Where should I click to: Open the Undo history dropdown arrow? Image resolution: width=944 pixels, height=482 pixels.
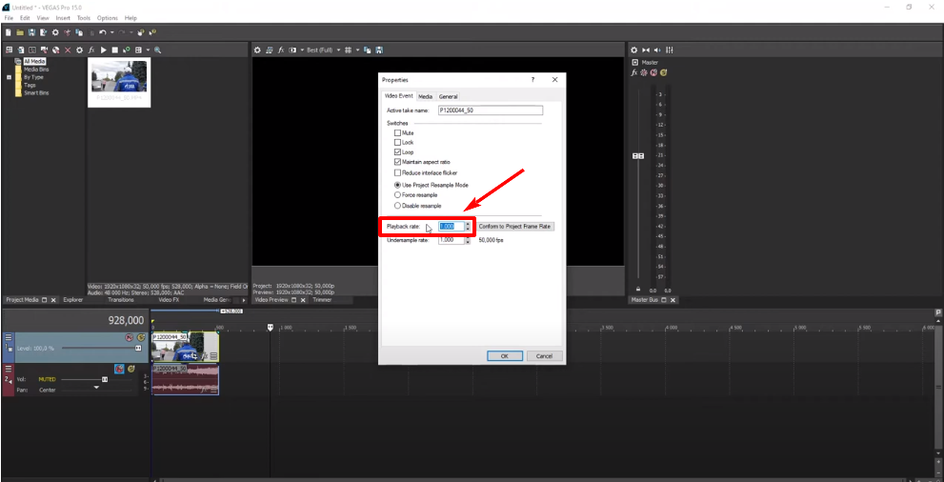112,32
